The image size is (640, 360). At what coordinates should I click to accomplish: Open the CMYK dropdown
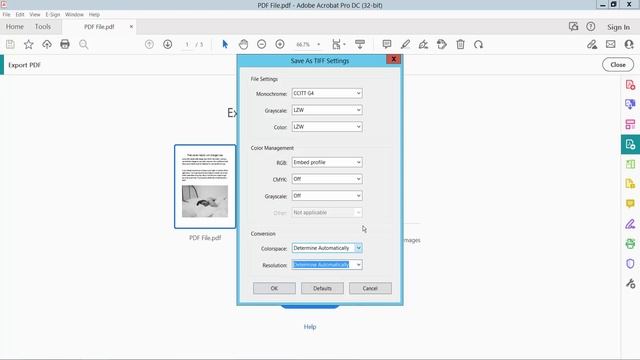(x=327, y=179)
